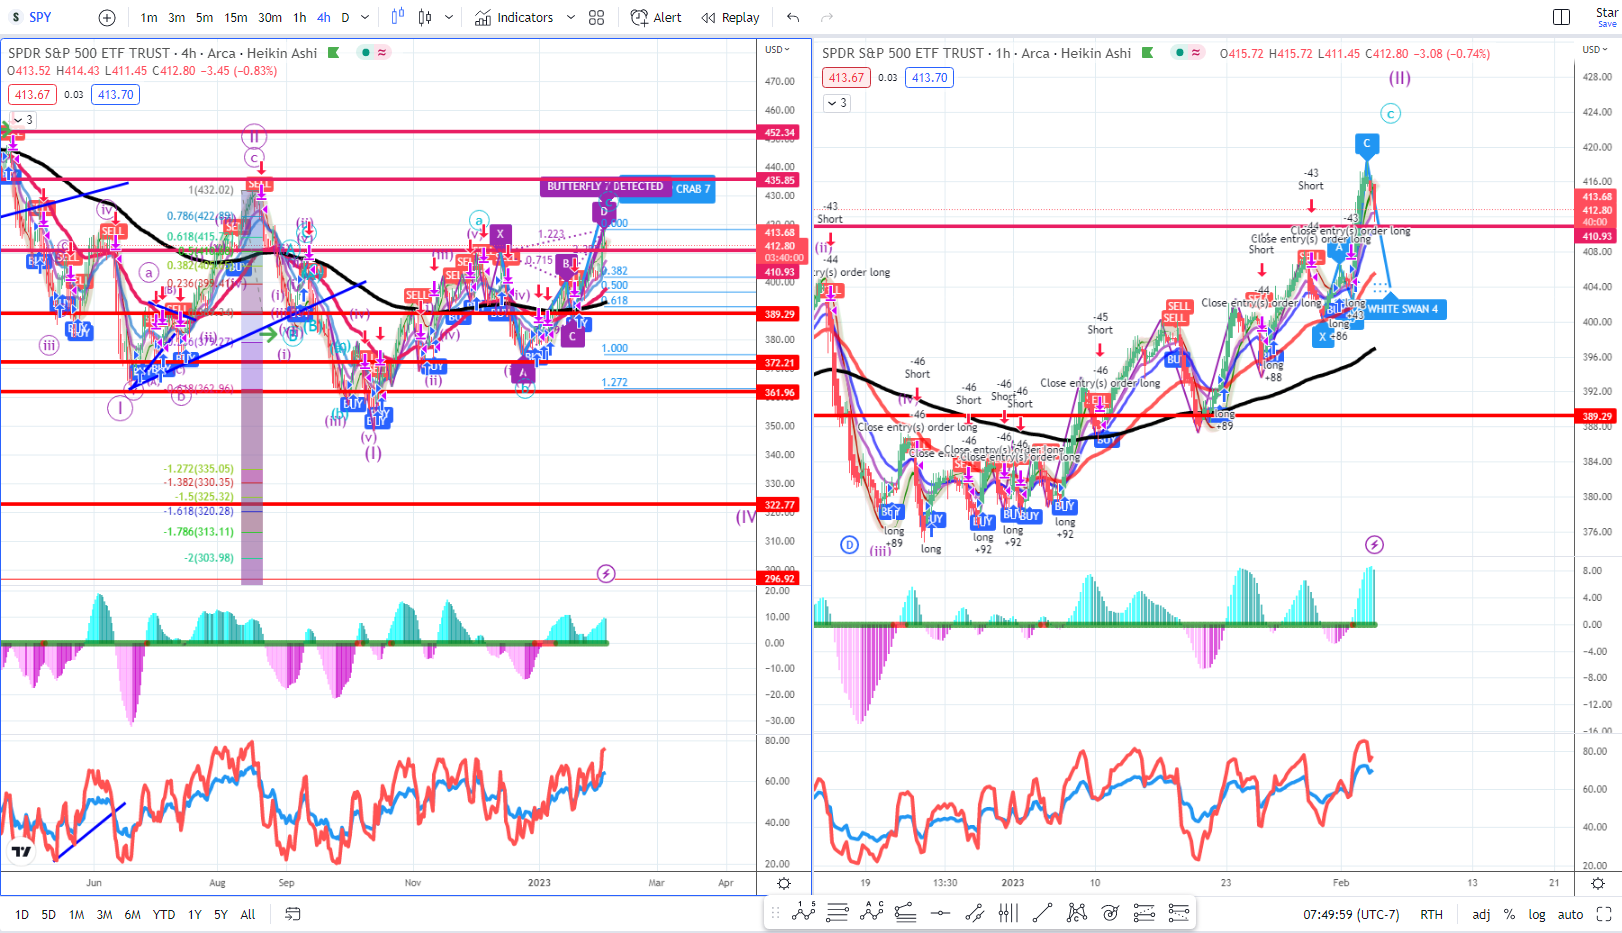The height and width of the screenshot is (933, 1622).
Task: Select the Fib retracement lines tool in favorites bar
Action: click(838, 912)
